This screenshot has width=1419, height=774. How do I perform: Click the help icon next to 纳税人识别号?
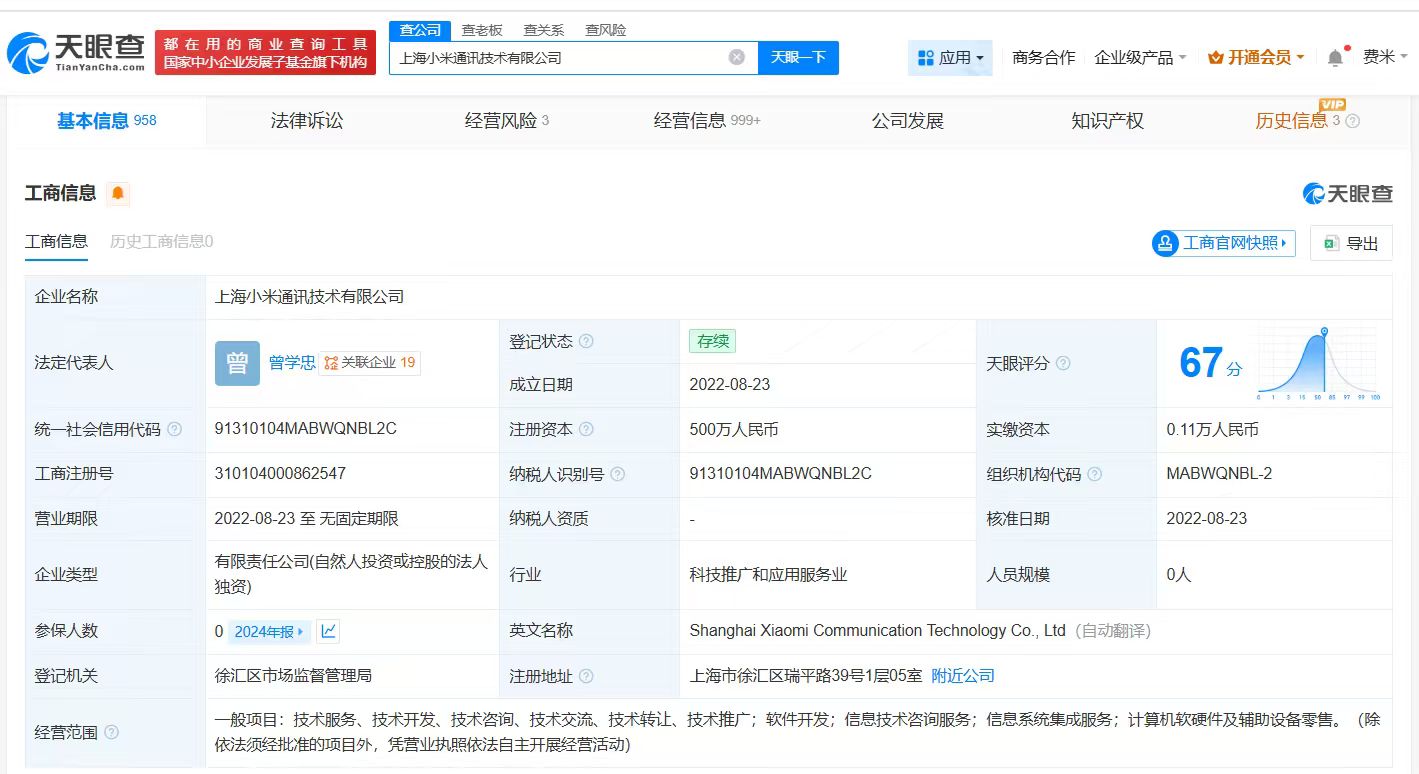[617, 474]
